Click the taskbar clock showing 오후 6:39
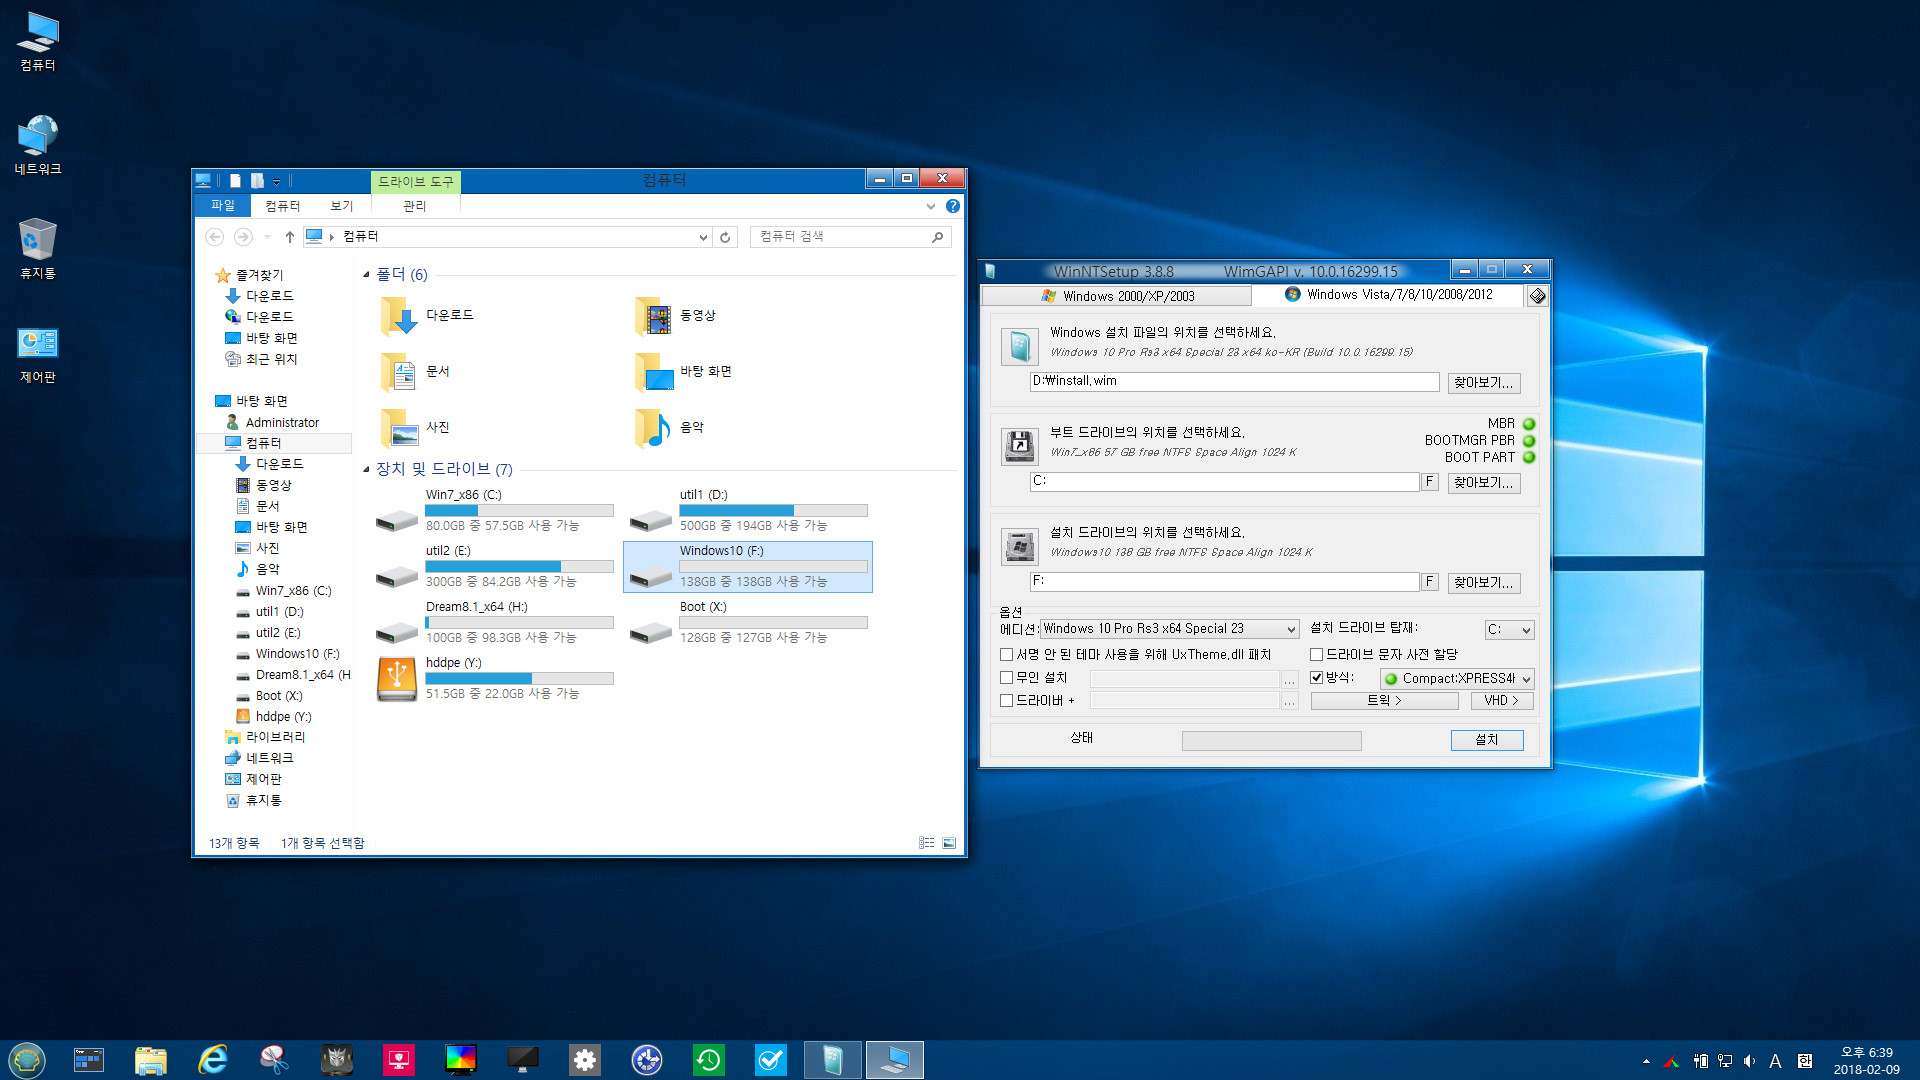Viewport: 1920px width, 1080px height. click(1866, 1061)
